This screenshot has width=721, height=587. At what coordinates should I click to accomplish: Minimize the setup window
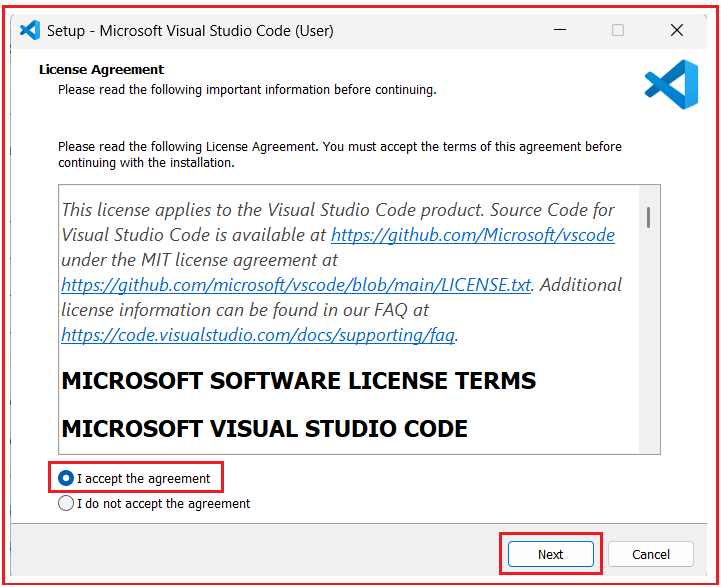pos(560,30)
